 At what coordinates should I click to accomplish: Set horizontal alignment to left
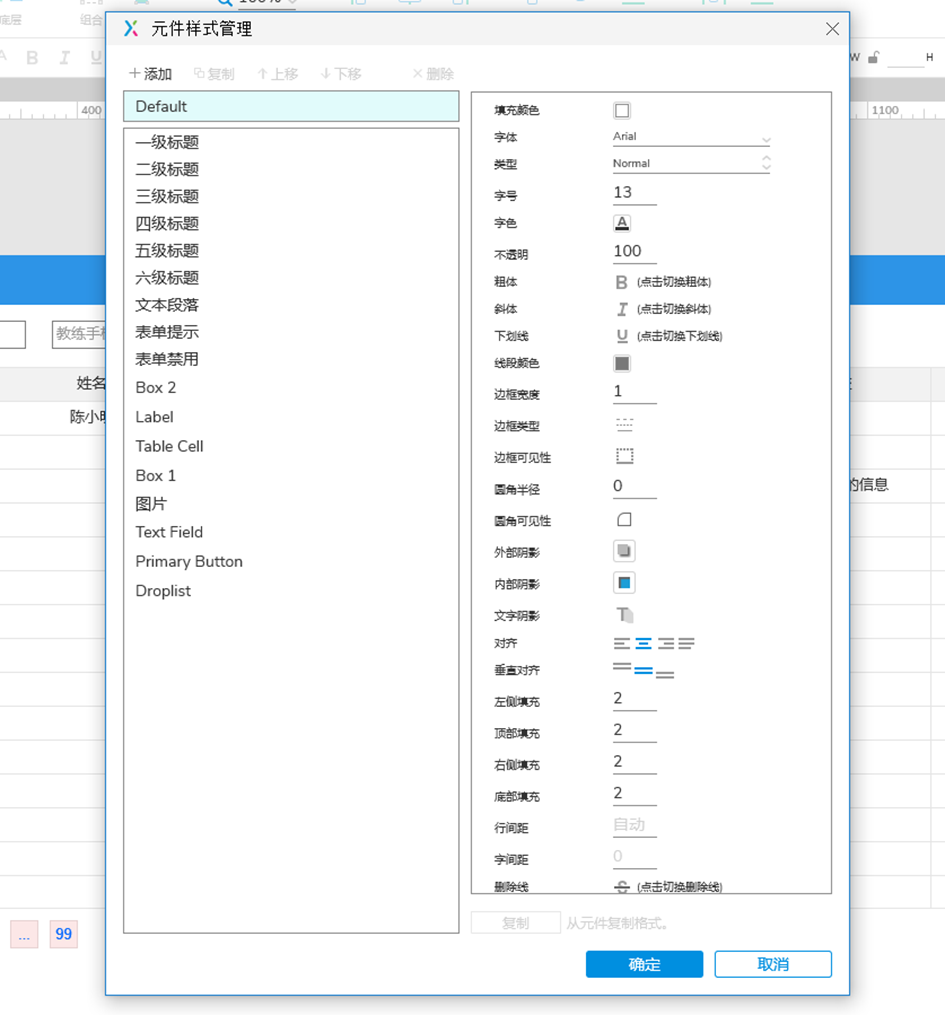tap(621, 643)
